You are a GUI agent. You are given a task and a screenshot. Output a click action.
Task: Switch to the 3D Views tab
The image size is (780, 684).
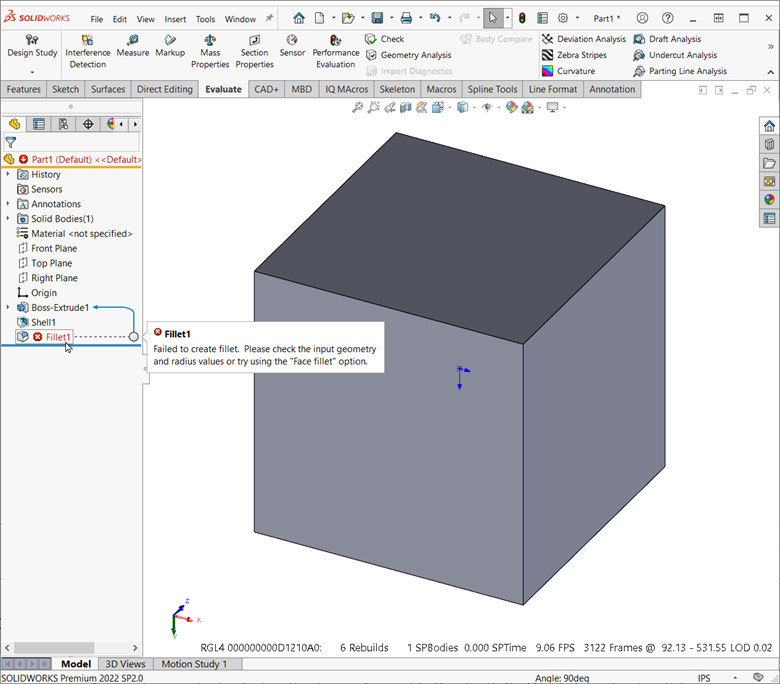pos(125,664)
